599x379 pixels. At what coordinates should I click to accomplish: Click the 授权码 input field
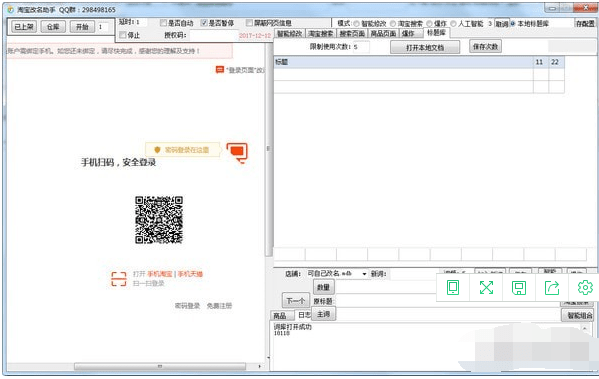tap(213, 35)
